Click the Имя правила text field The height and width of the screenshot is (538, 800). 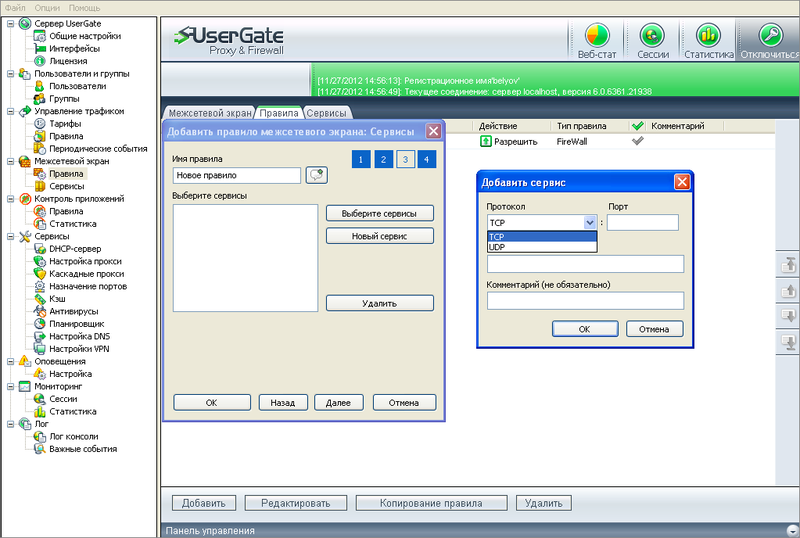(237, 175)
